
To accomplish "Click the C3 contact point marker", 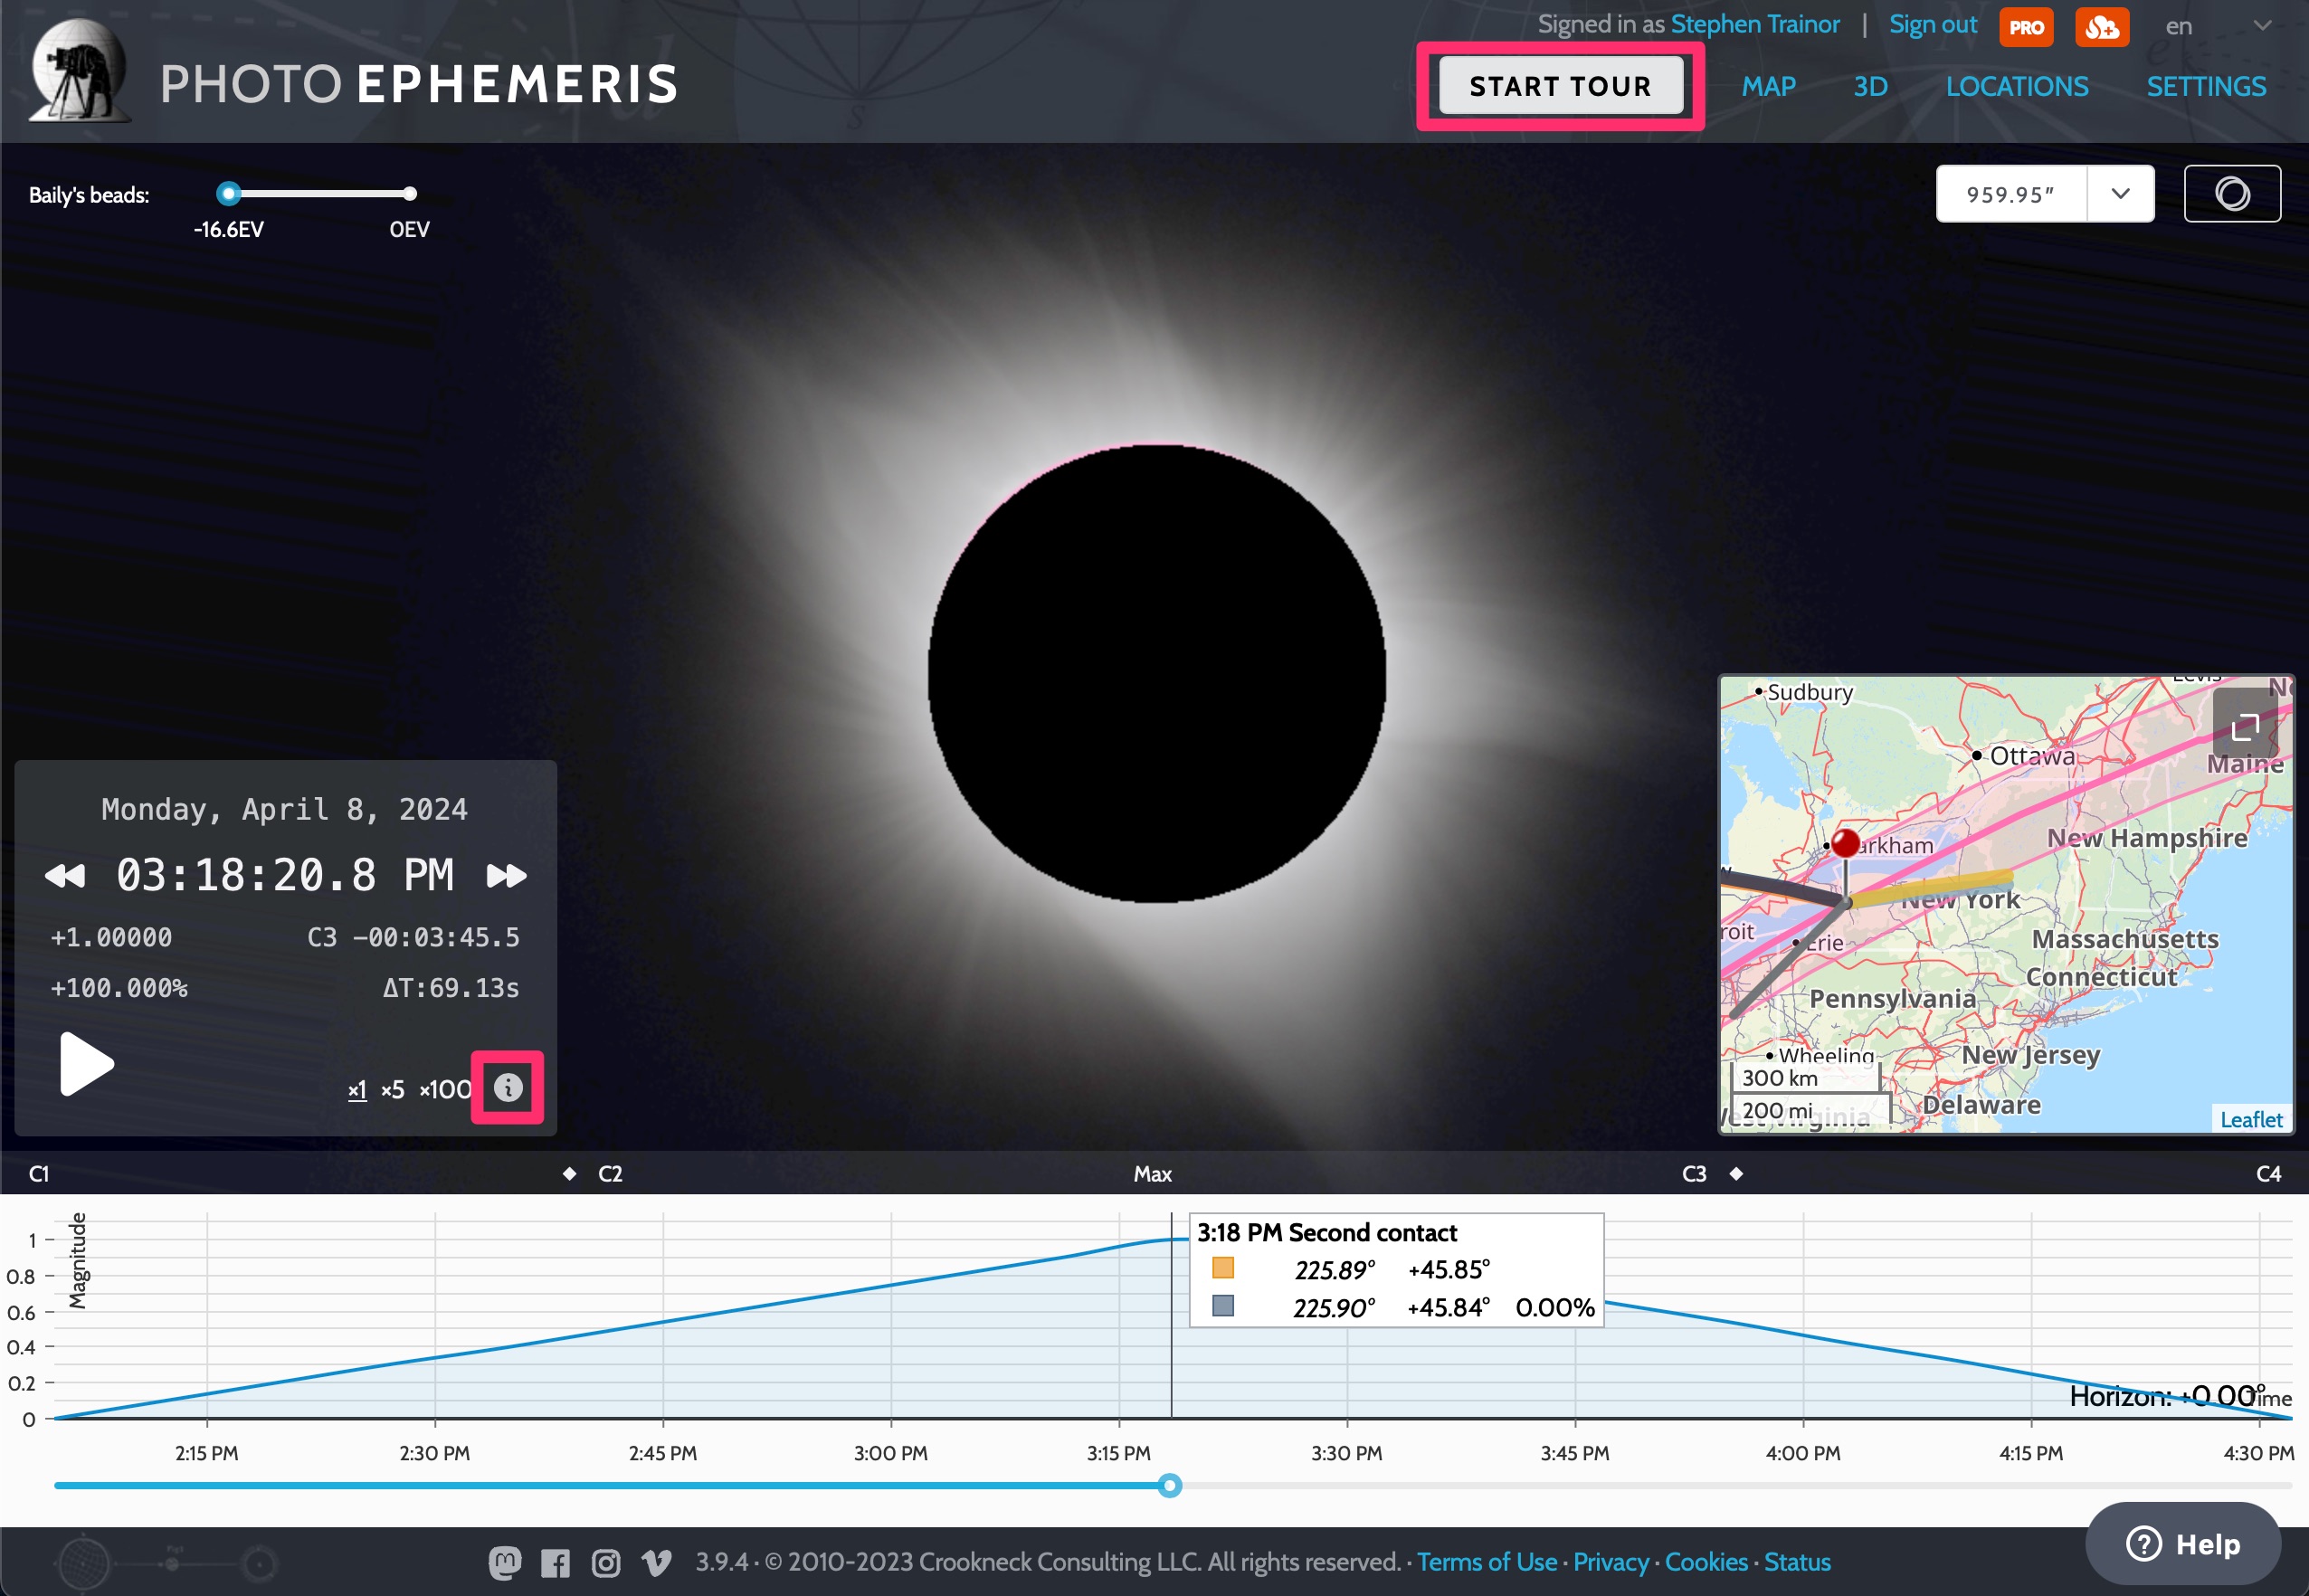I will (x=1735, y=1175).
